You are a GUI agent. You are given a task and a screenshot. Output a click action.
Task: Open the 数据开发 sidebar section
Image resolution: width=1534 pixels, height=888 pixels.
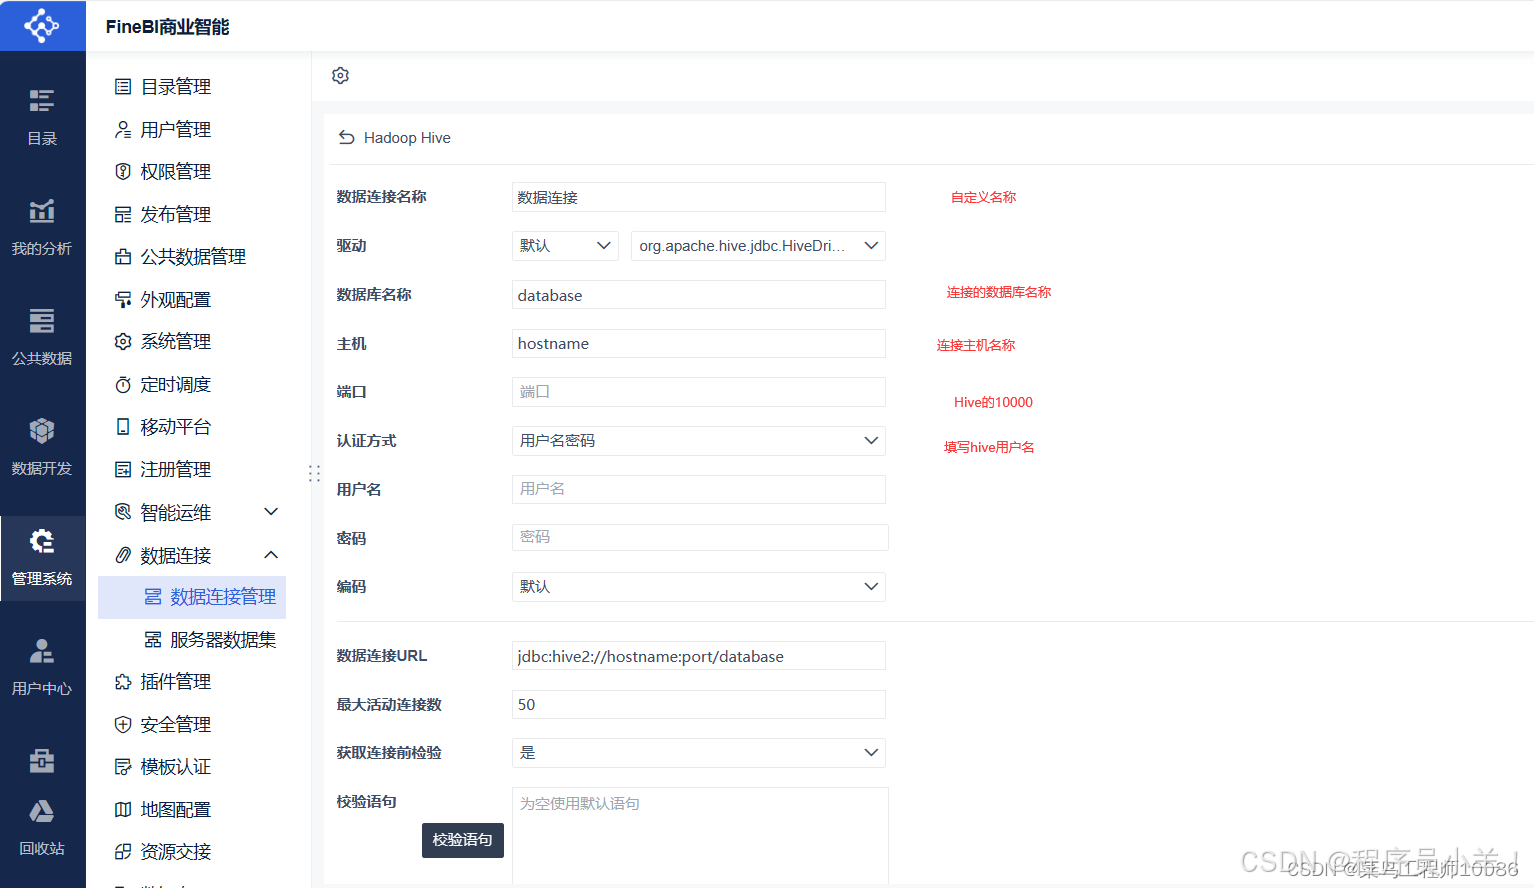(x=42, y=447)
